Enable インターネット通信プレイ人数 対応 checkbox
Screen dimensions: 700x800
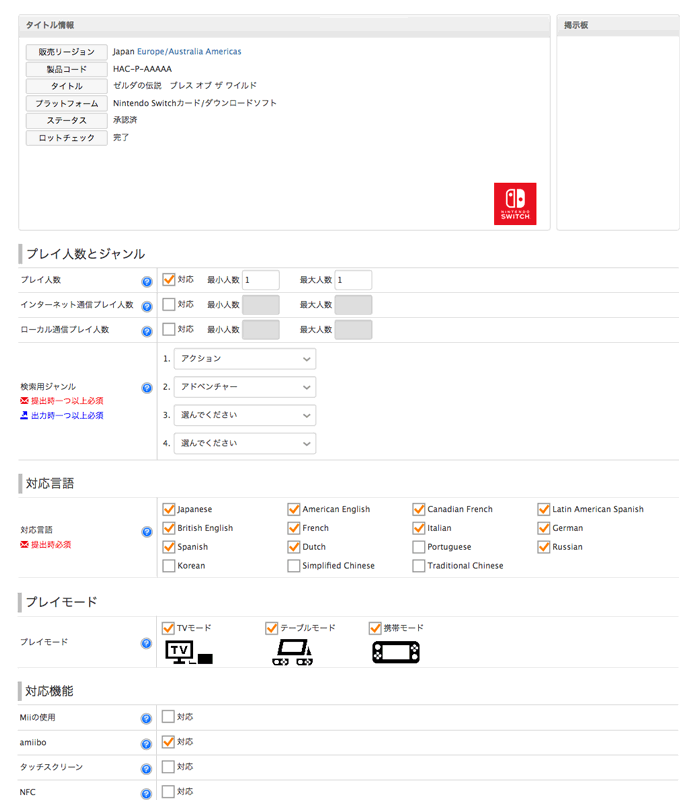(x=169, y=304)
